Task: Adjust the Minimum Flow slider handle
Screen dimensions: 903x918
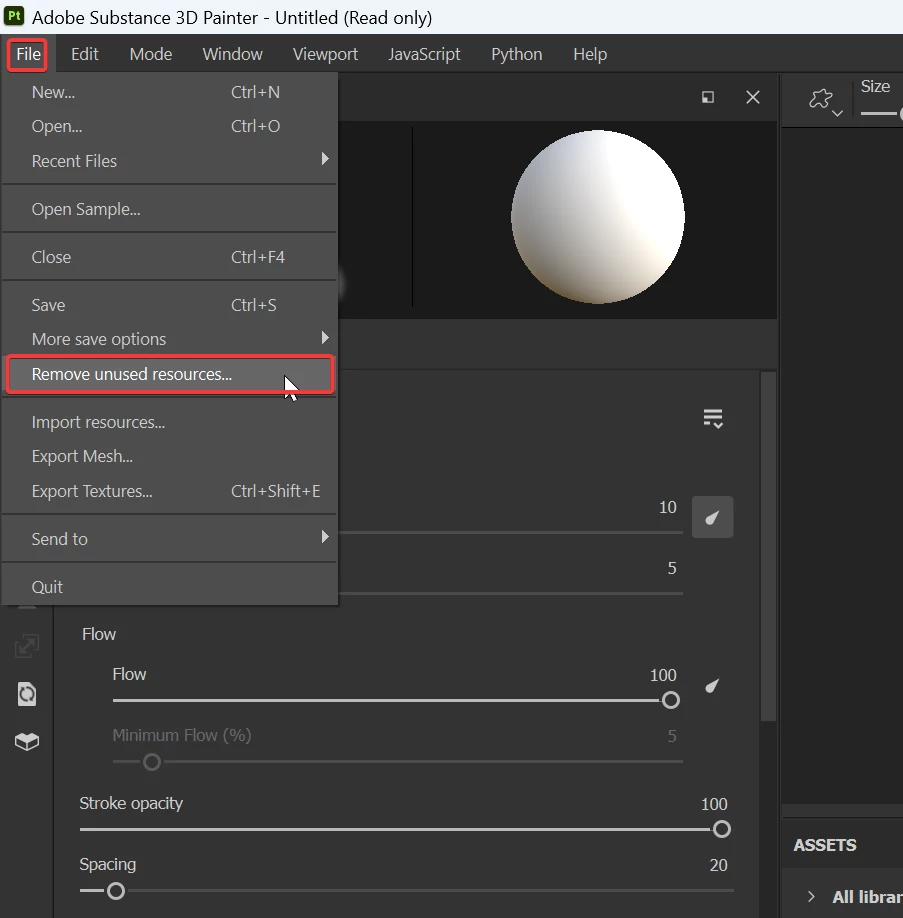Action: tap(152, 762)
